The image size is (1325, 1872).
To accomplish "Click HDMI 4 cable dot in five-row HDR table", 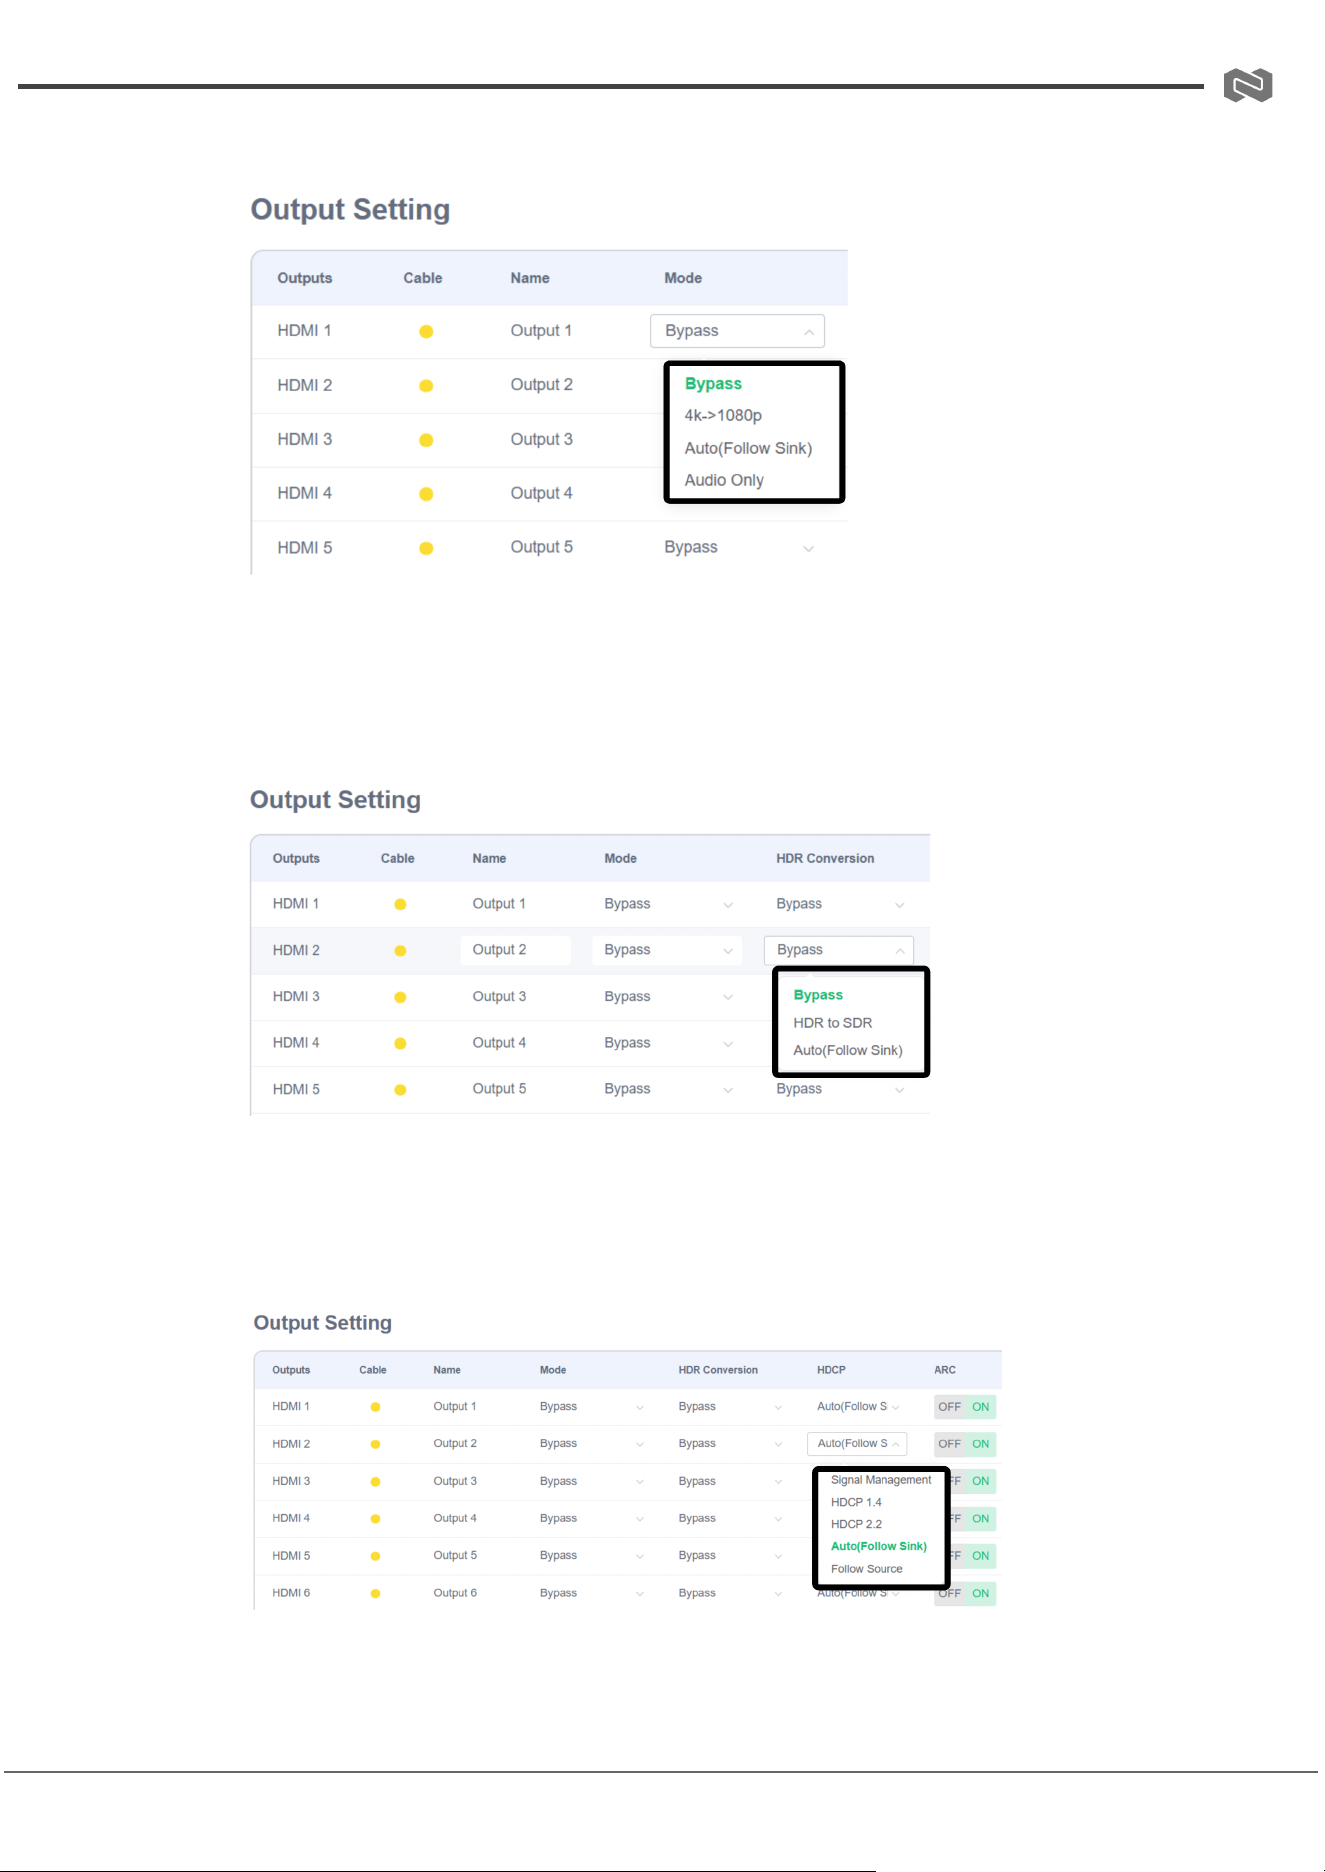I will pyautogui.click(x=400, y=1043).
